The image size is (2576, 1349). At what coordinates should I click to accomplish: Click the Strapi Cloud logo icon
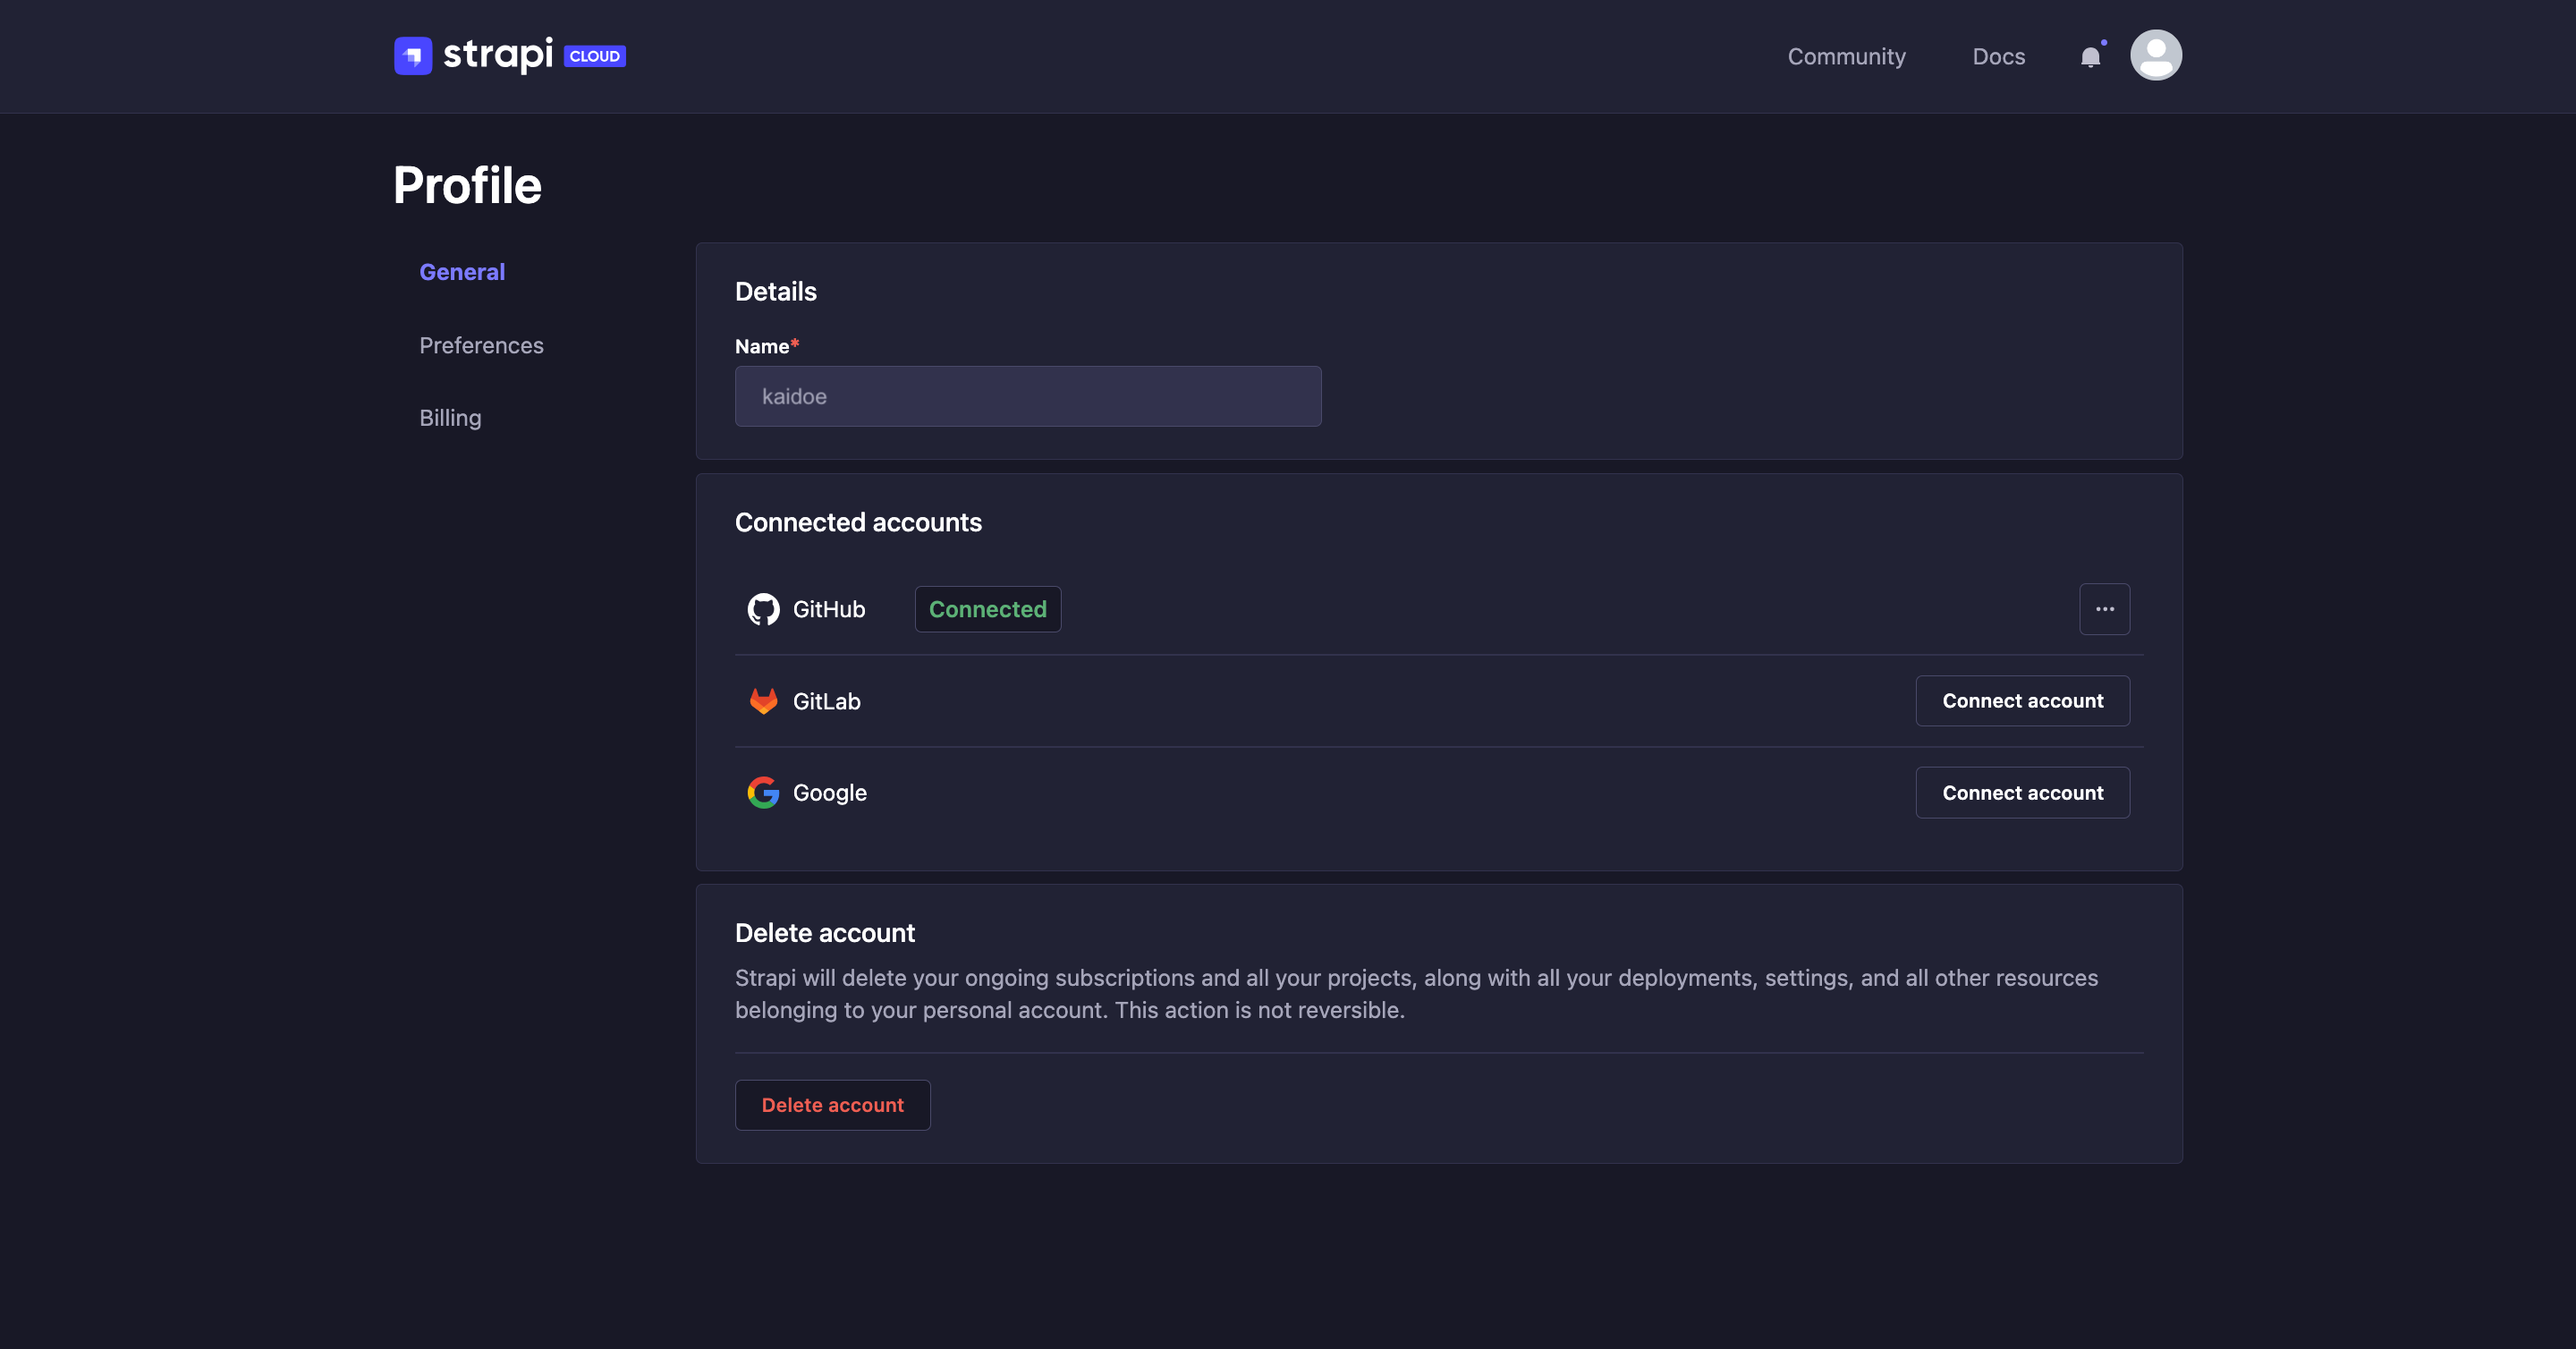409,55
